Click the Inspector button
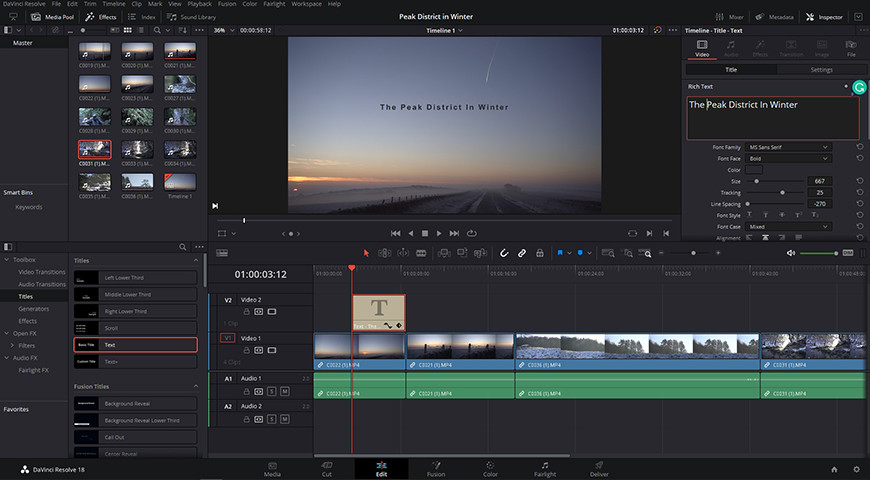Image resolution: width=870 pixels, height=480 pixels. 825,17
